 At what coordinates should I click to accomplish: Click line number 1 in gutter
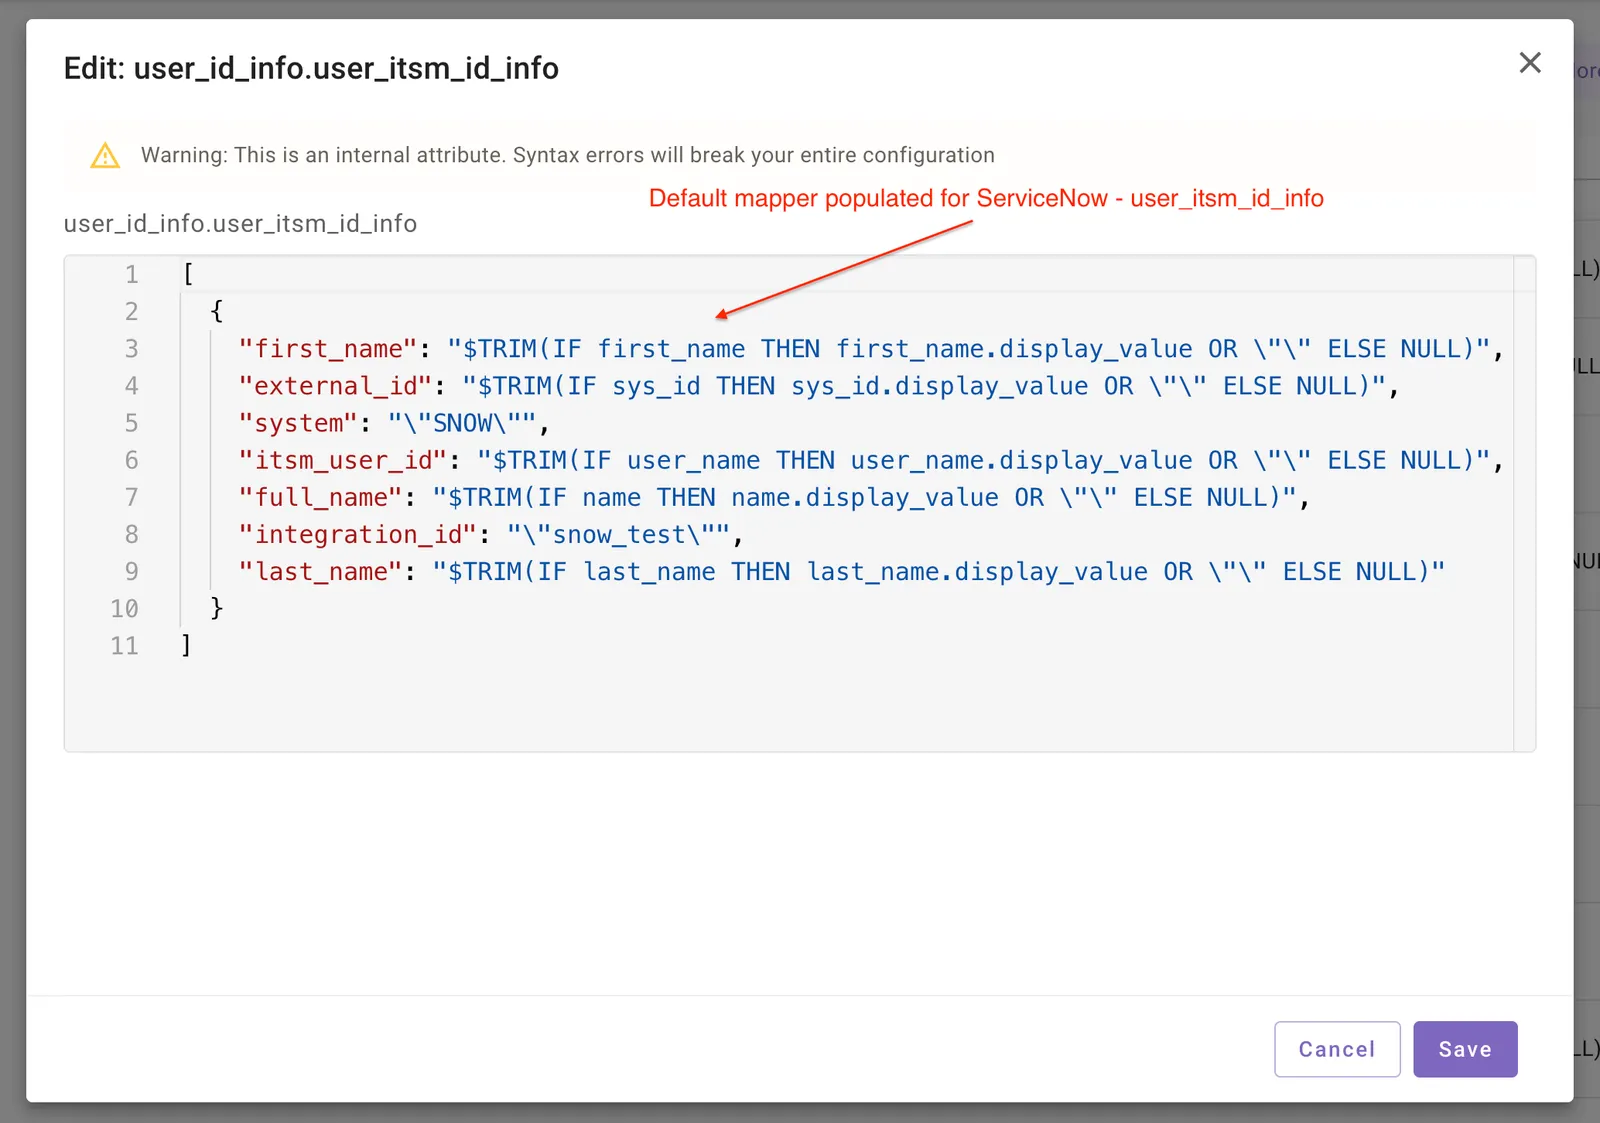coord(131,274)
